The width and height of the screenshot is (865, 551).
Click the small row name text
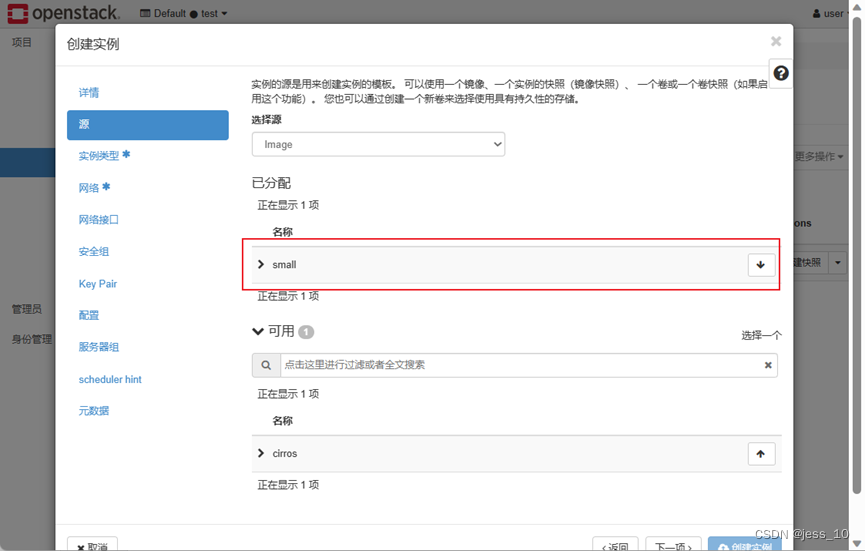(x=284, y=265)
